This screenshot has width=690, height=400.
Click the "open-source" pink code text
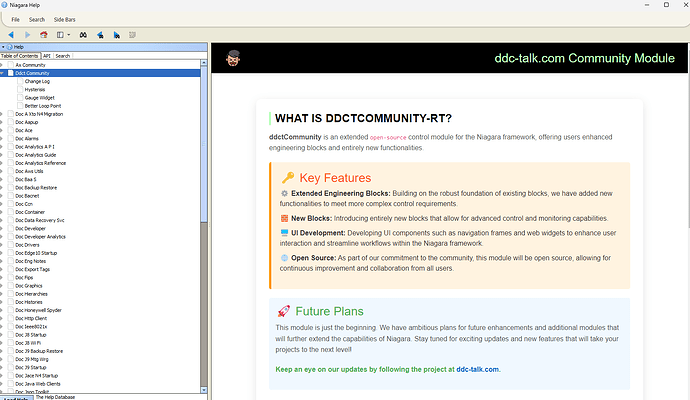point(388,137)
